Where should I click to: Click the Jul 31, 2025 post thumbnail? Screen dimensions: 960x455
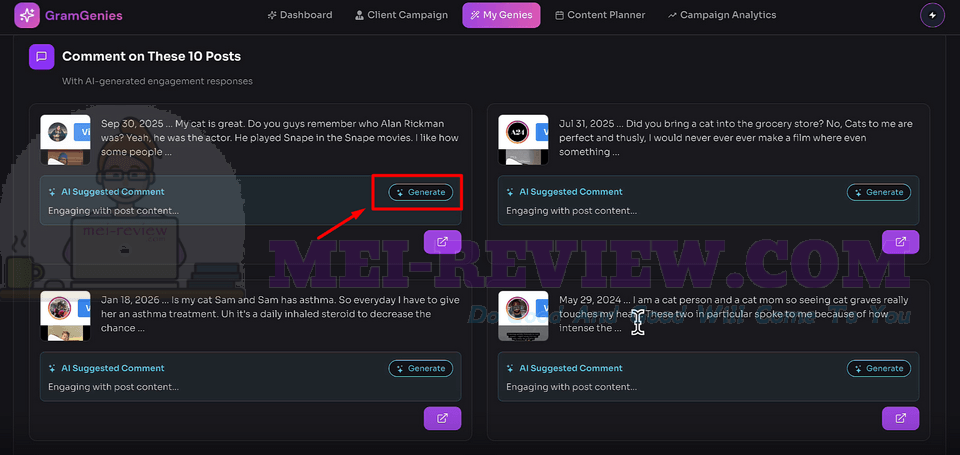tap(523, 139)
